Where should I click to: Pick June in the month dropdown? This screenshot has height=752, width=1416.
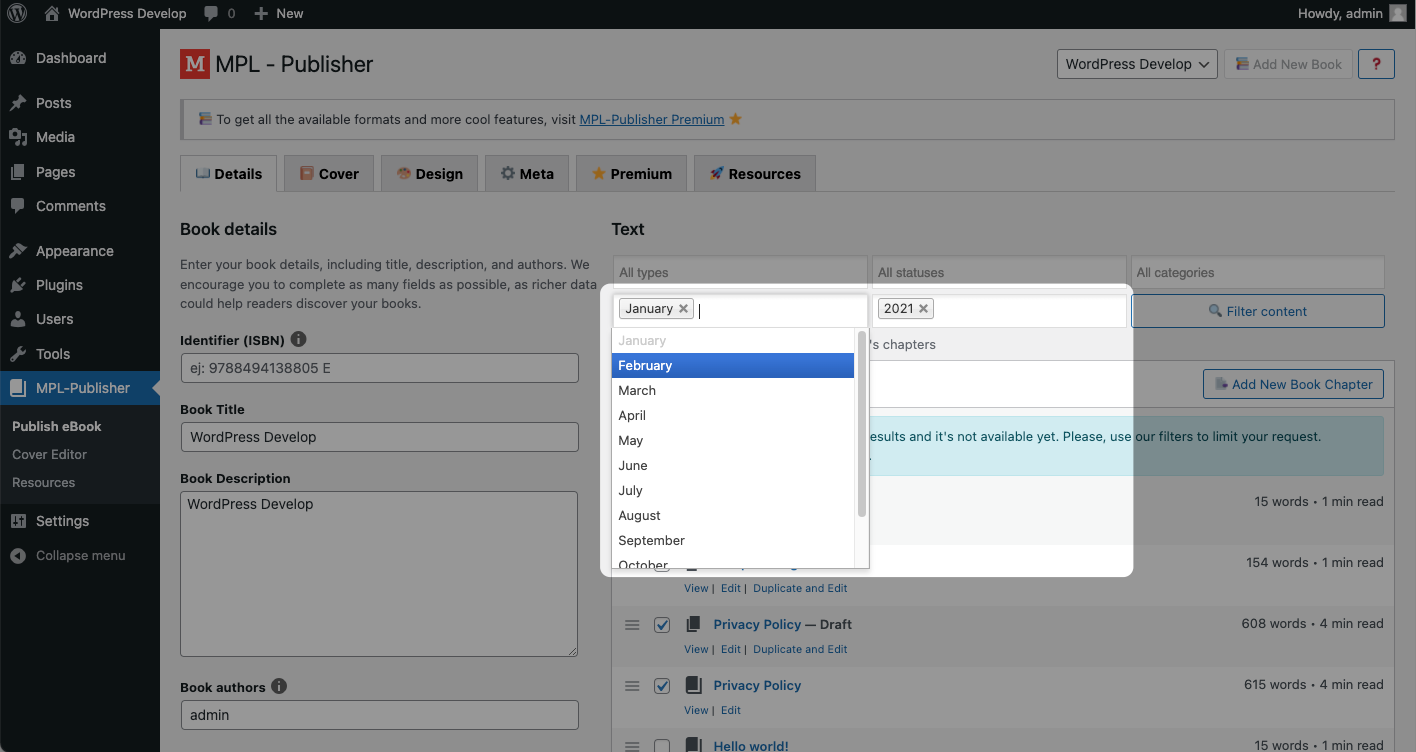[x=733, y=466]
